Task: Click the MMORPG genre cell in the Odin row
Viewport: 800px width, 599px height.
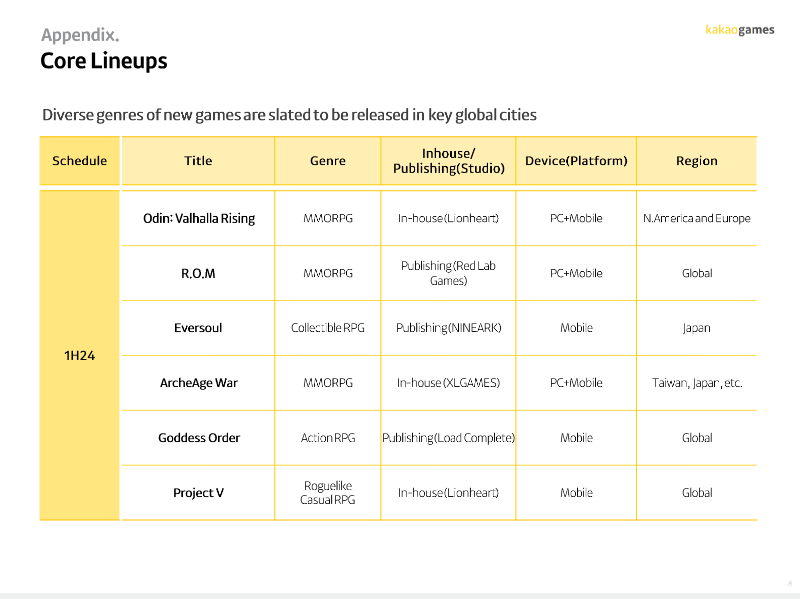Action: [x=328, y=218]
